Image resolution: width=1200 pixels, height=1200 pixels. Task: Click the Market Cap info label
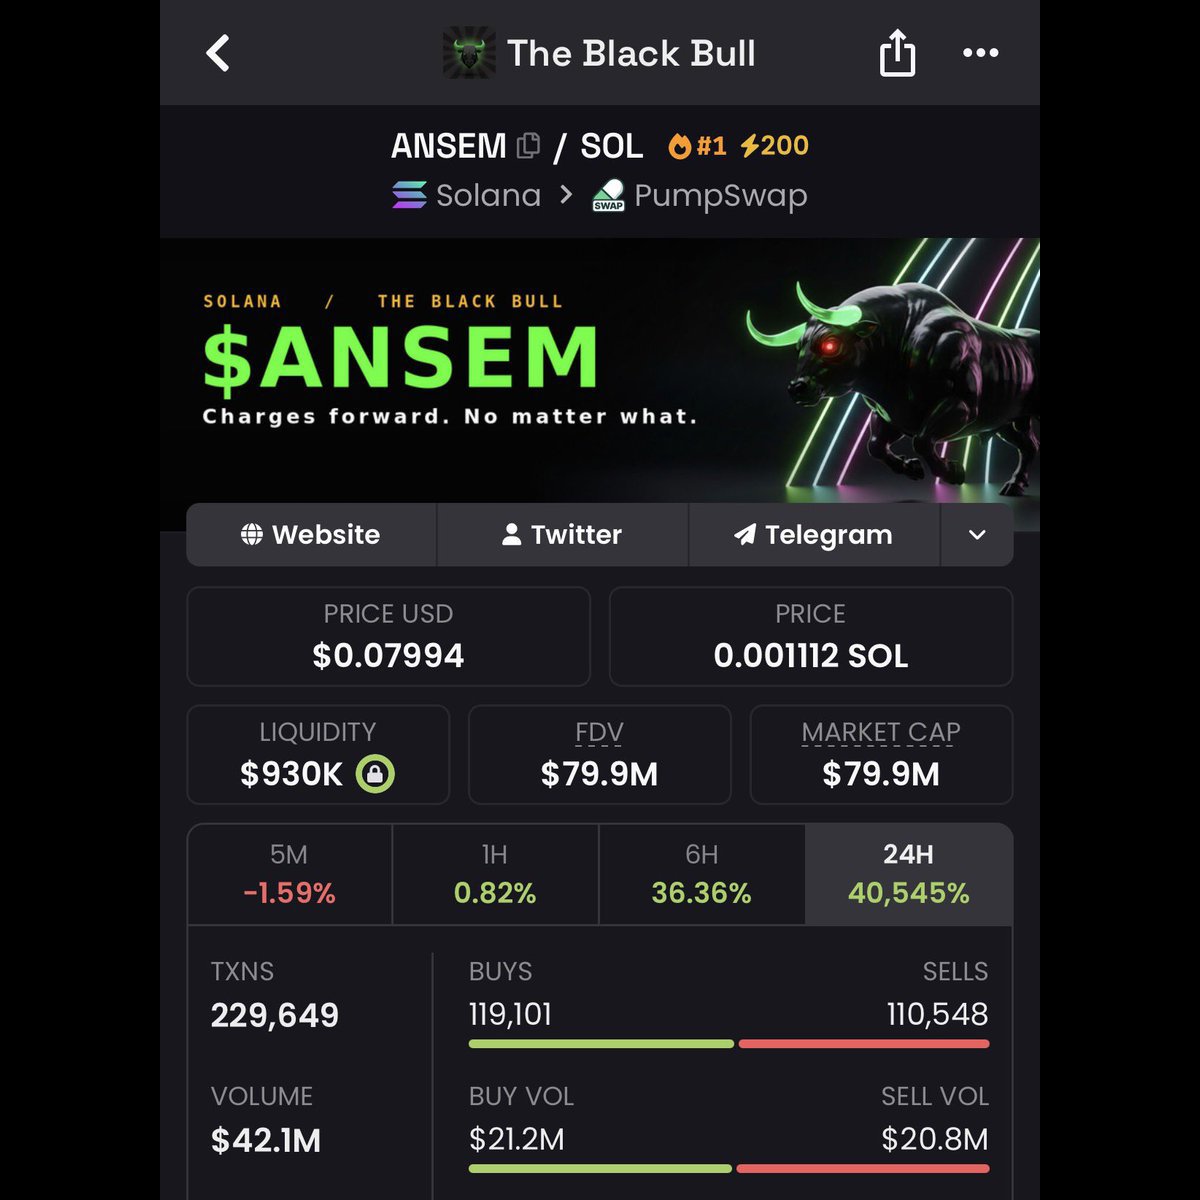coord(881,732)
